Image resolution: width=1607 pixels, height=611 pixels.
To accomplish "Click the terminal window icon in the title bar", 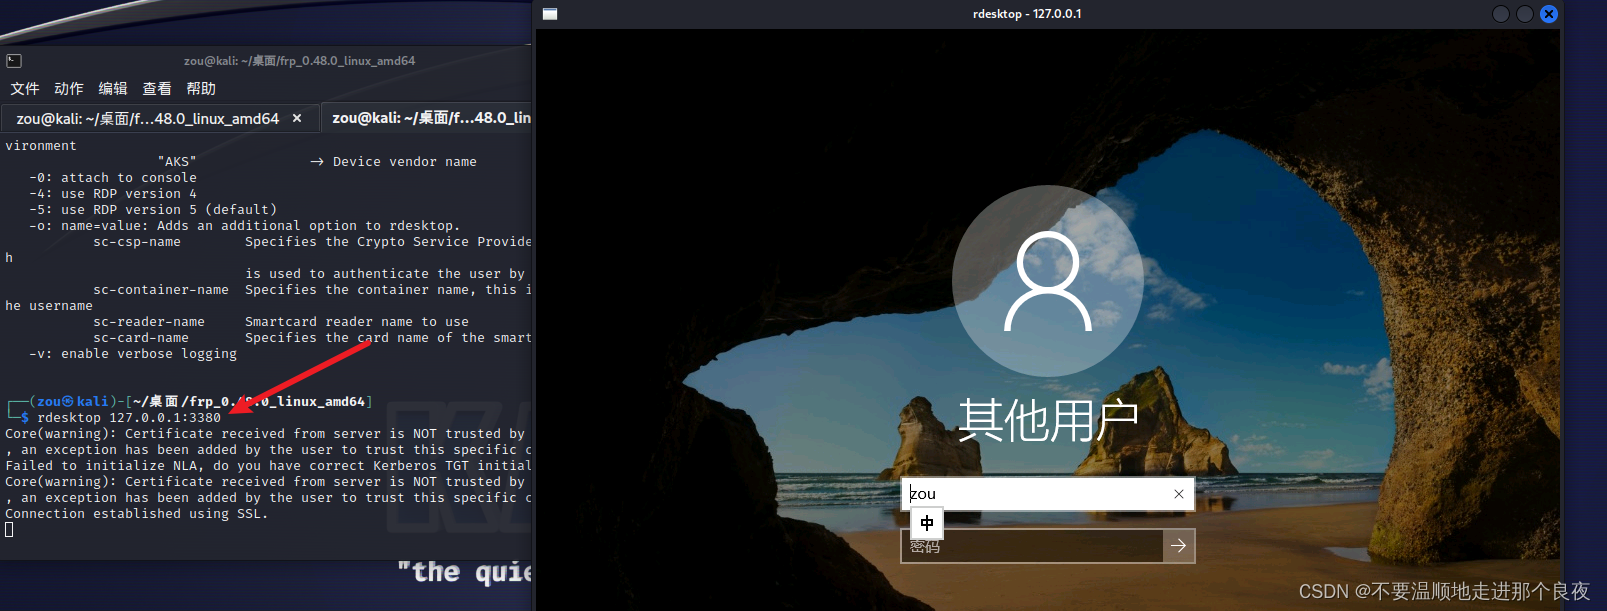I will click(x=14, y=61).
